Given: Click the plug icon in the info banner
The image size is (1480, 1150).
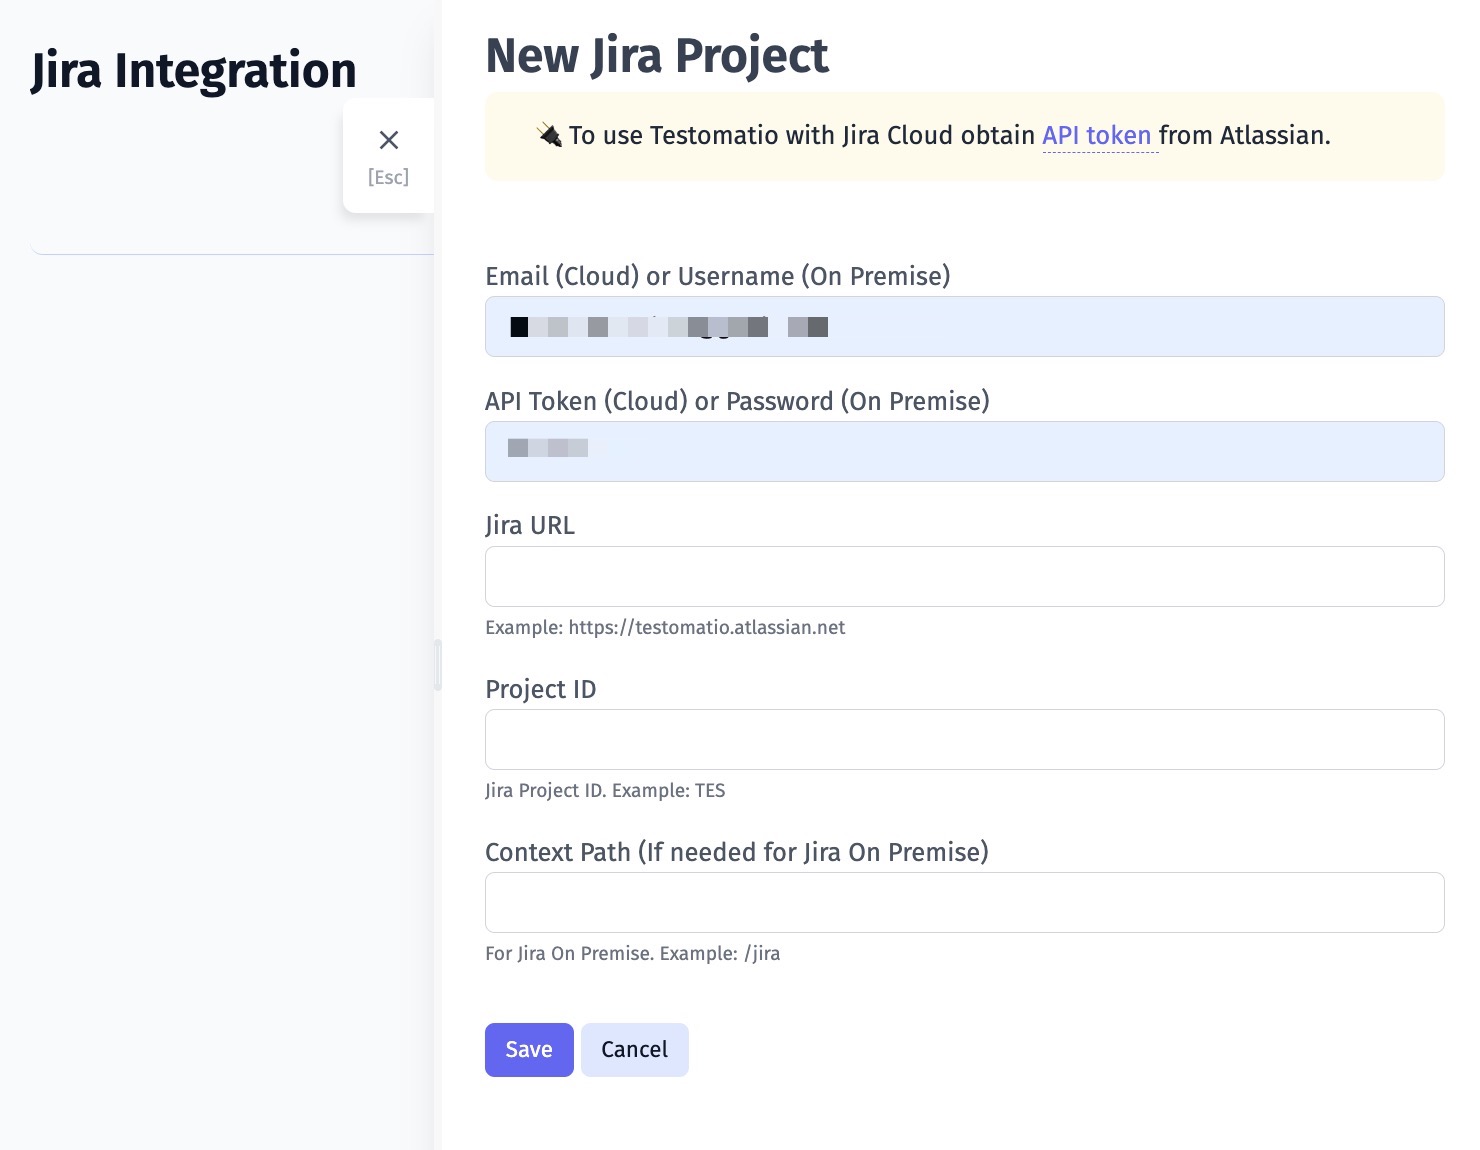Looking at the screenshot, I should coord(549,135).
